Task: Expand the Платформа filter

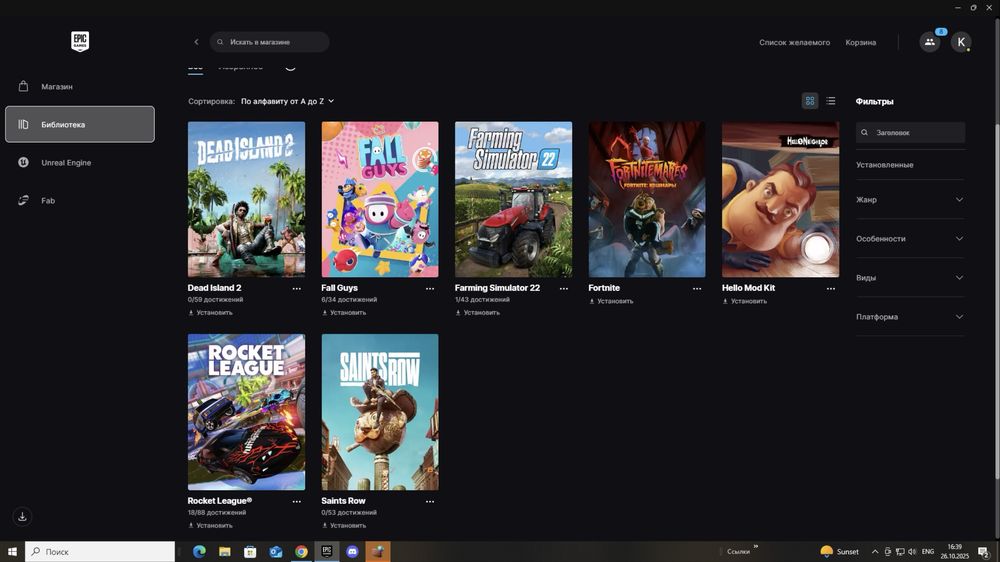Action: (x=910, y=316)
